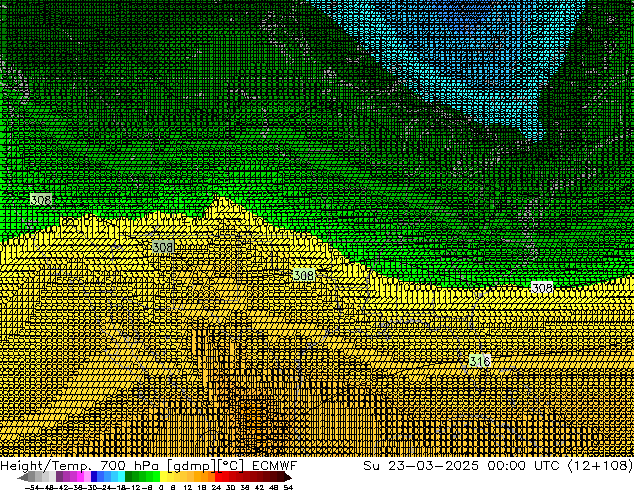Click the dark purple swatch in the legend
This screenshot has width=634, height=490.
tap(59, 477)
